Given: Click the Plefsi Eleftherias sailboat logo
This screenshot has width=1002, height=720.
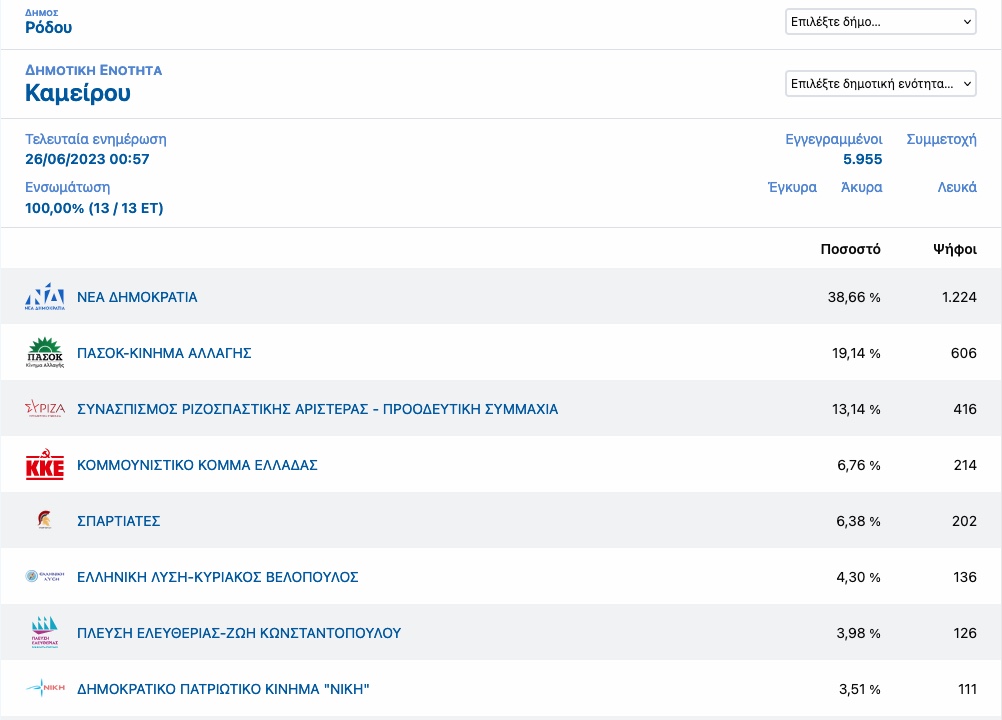Looking at the screenshot, I should pyautogui.click(x=45, y=632).
